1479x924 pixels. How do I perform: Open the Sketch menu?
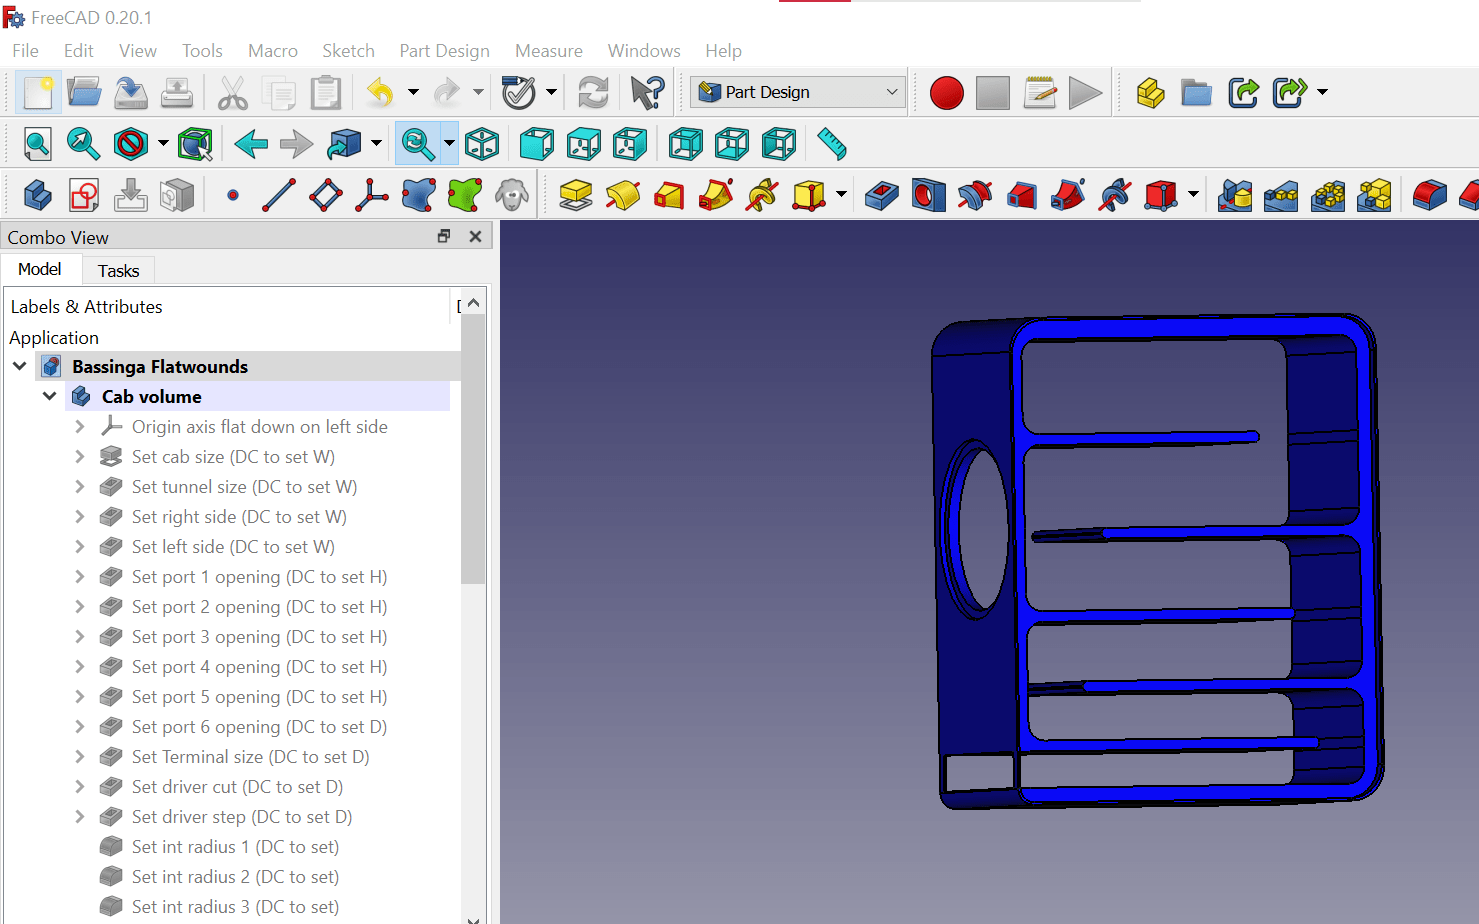pos(348,51)
